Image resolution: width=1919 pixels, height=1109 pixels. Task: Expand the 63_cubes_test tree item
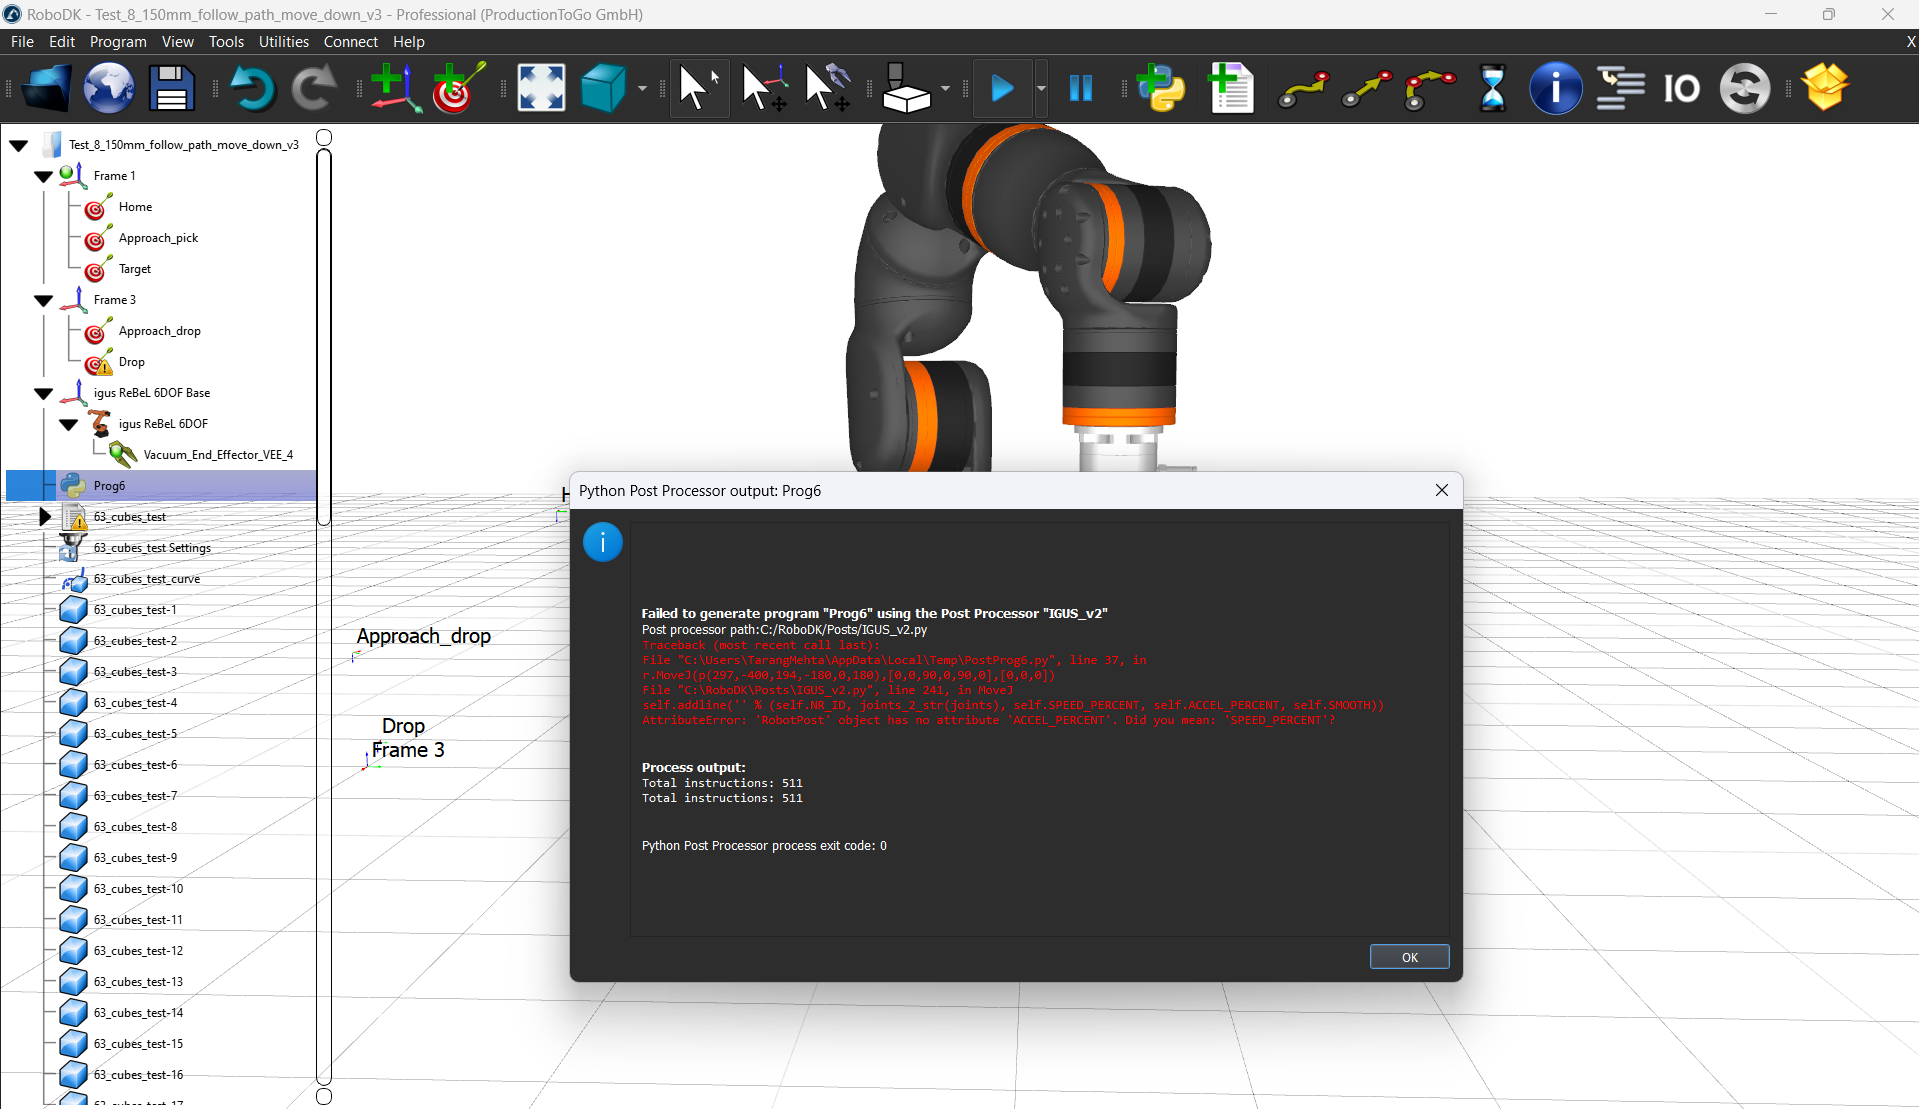pyautogui.click(x=44, y=517)
